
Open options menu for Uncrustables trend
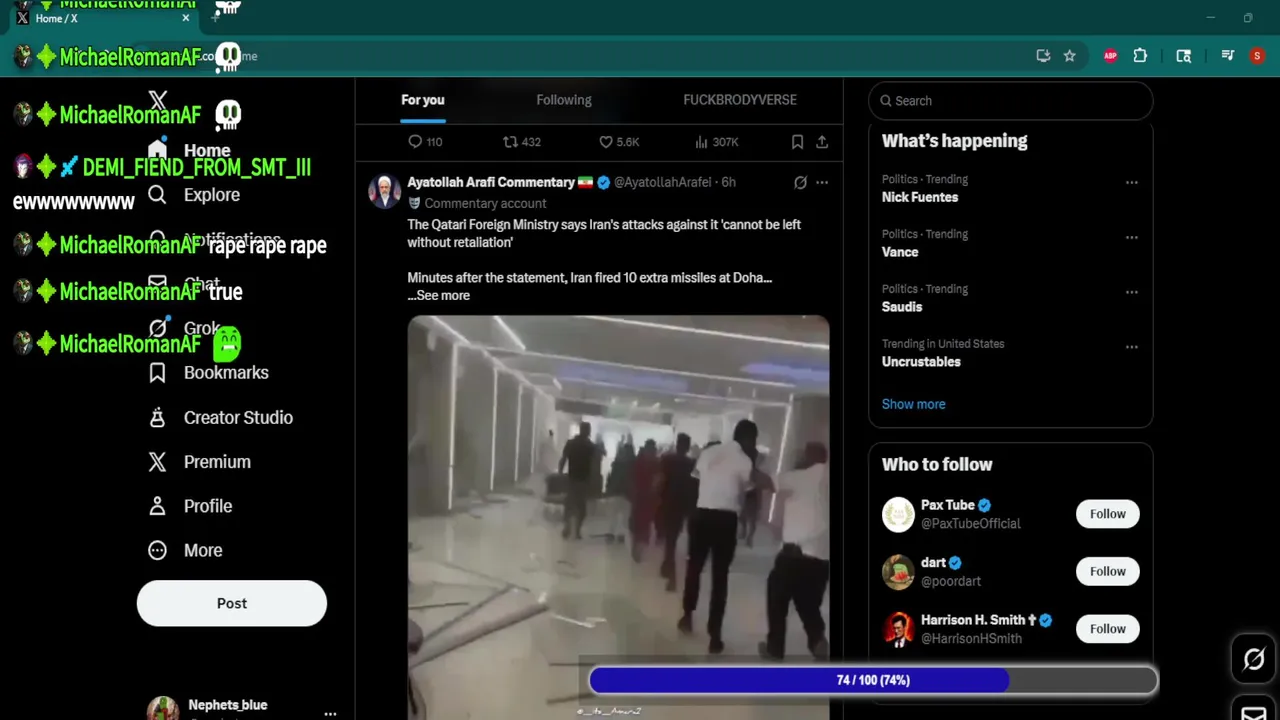click(1132, 347)
